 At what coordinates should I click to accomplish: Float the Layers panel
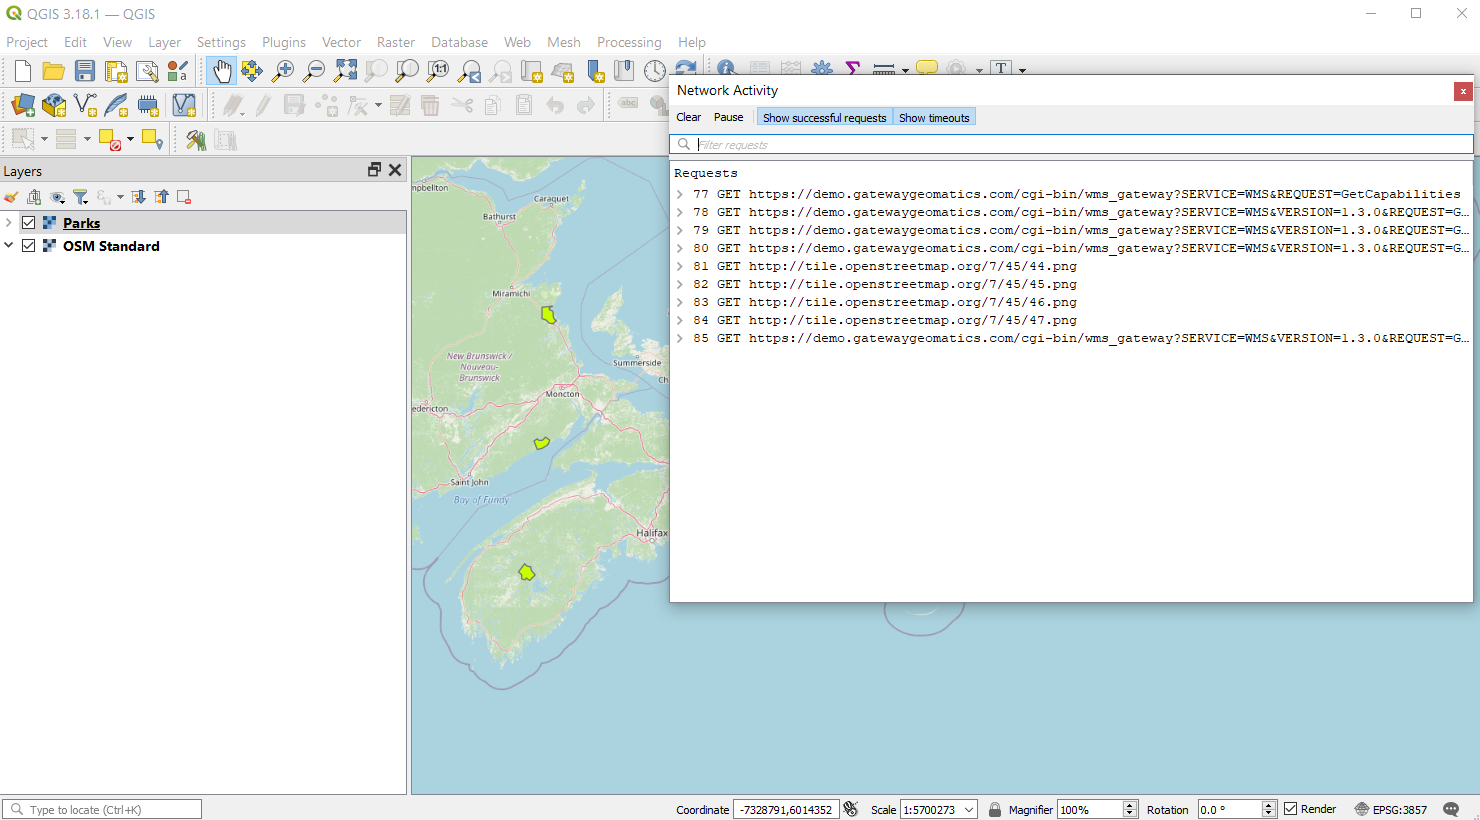coord(375,170)
